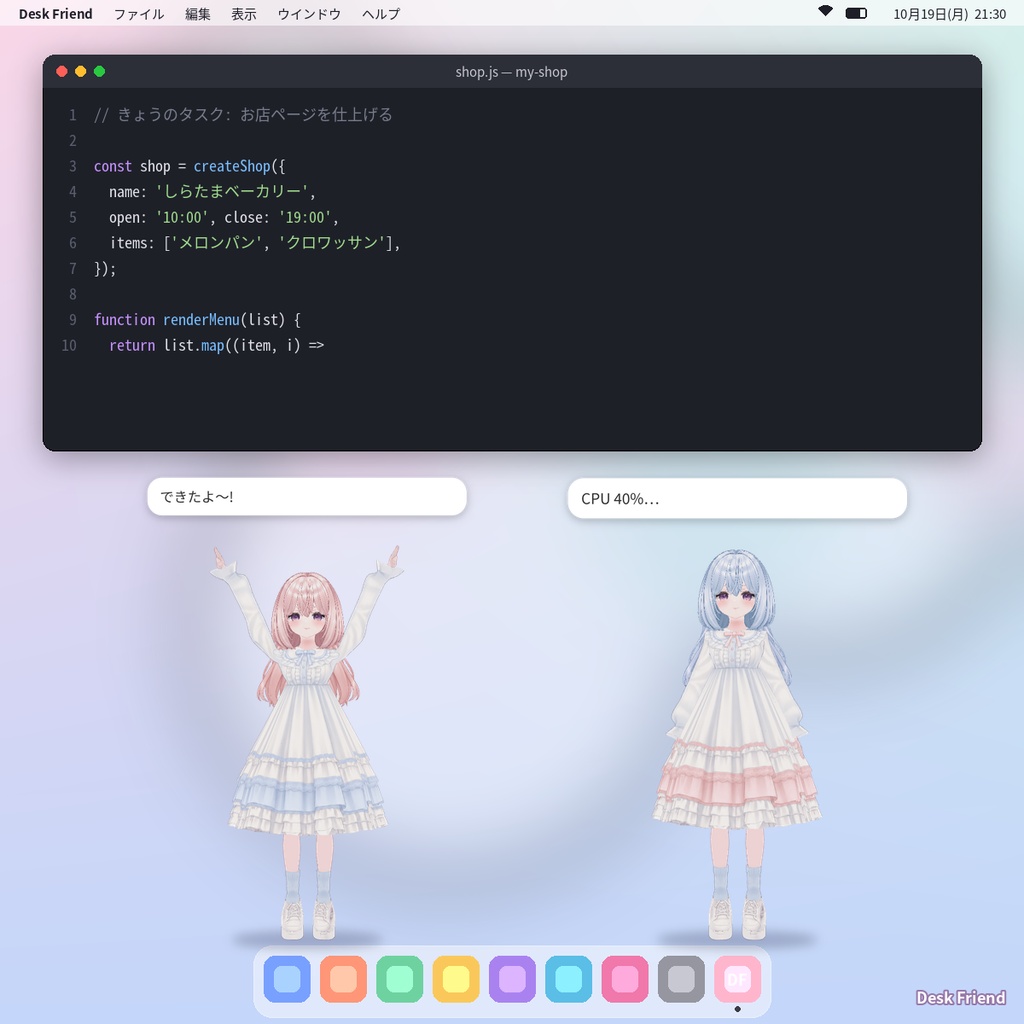Click line number 2 in the gutter

(x=72, y=140)
